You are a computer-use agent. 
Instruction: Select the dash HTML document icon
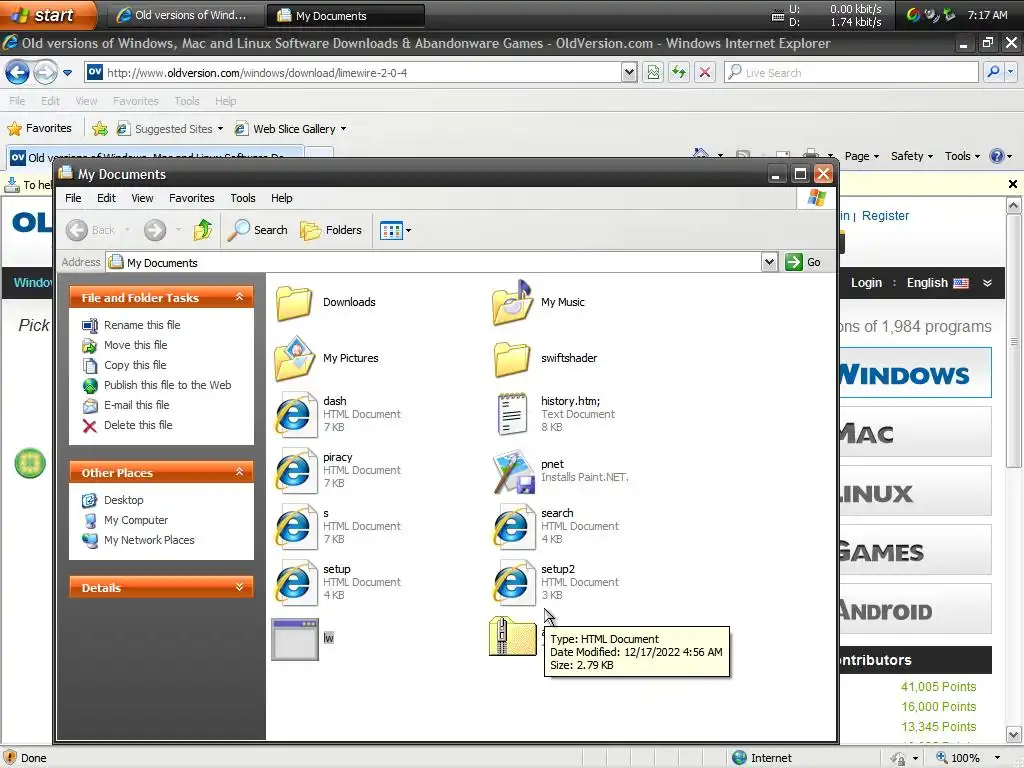point(295,414)
